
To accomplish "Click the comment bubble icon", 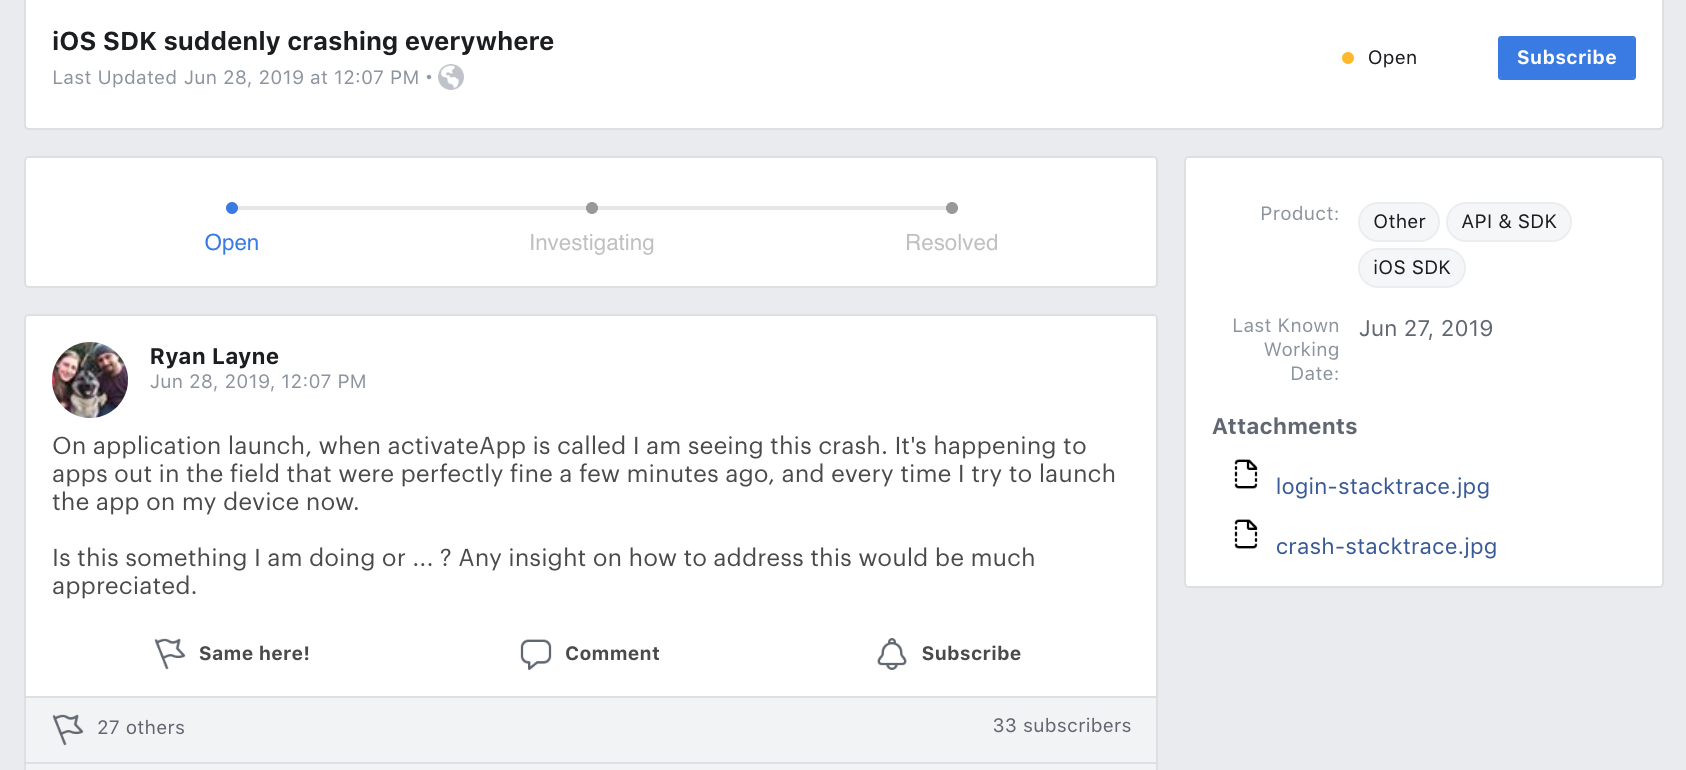I will click(536, 652).
